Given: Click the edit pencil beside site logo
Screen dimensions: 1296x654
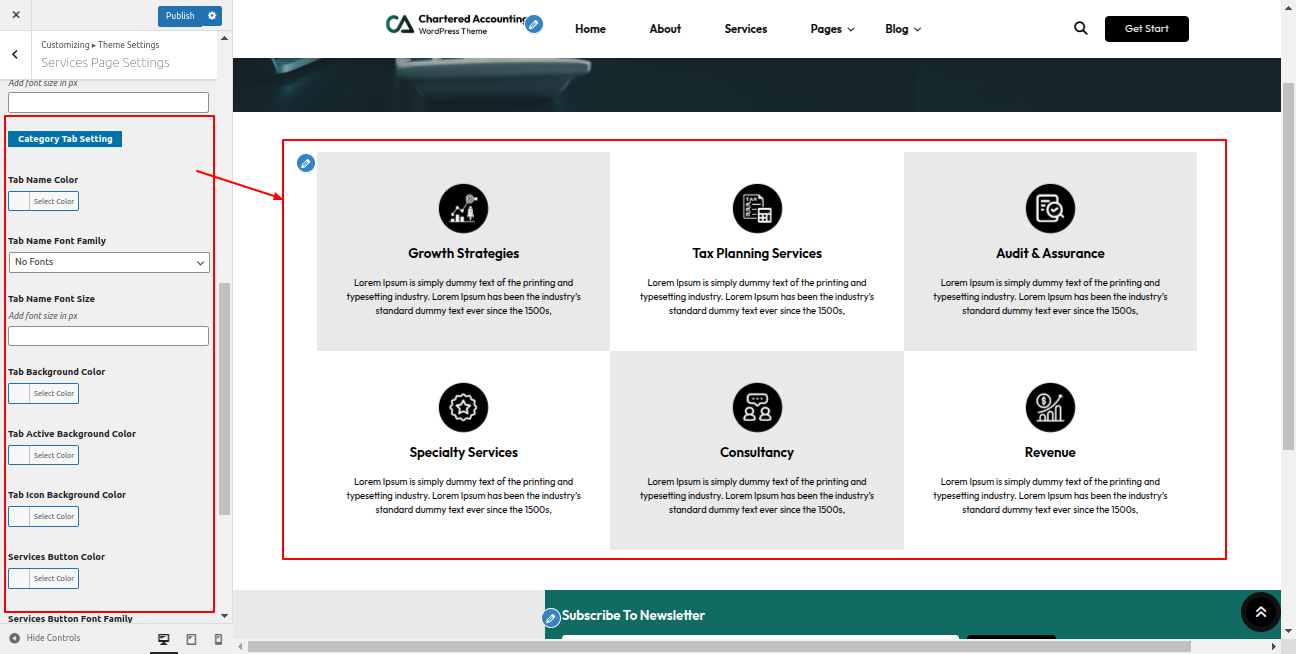Looking at the screenshot, I should click(x=534, y=24).
